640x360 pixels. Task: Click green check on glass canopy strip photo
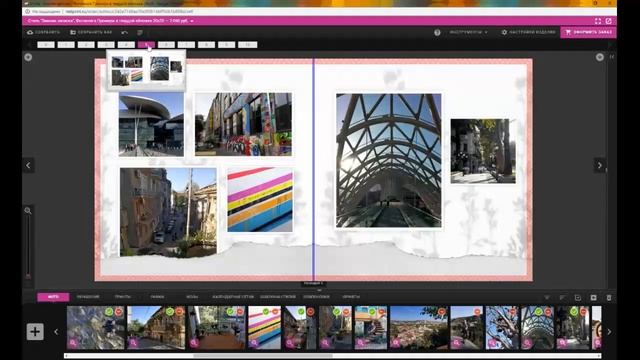(538, 312)
